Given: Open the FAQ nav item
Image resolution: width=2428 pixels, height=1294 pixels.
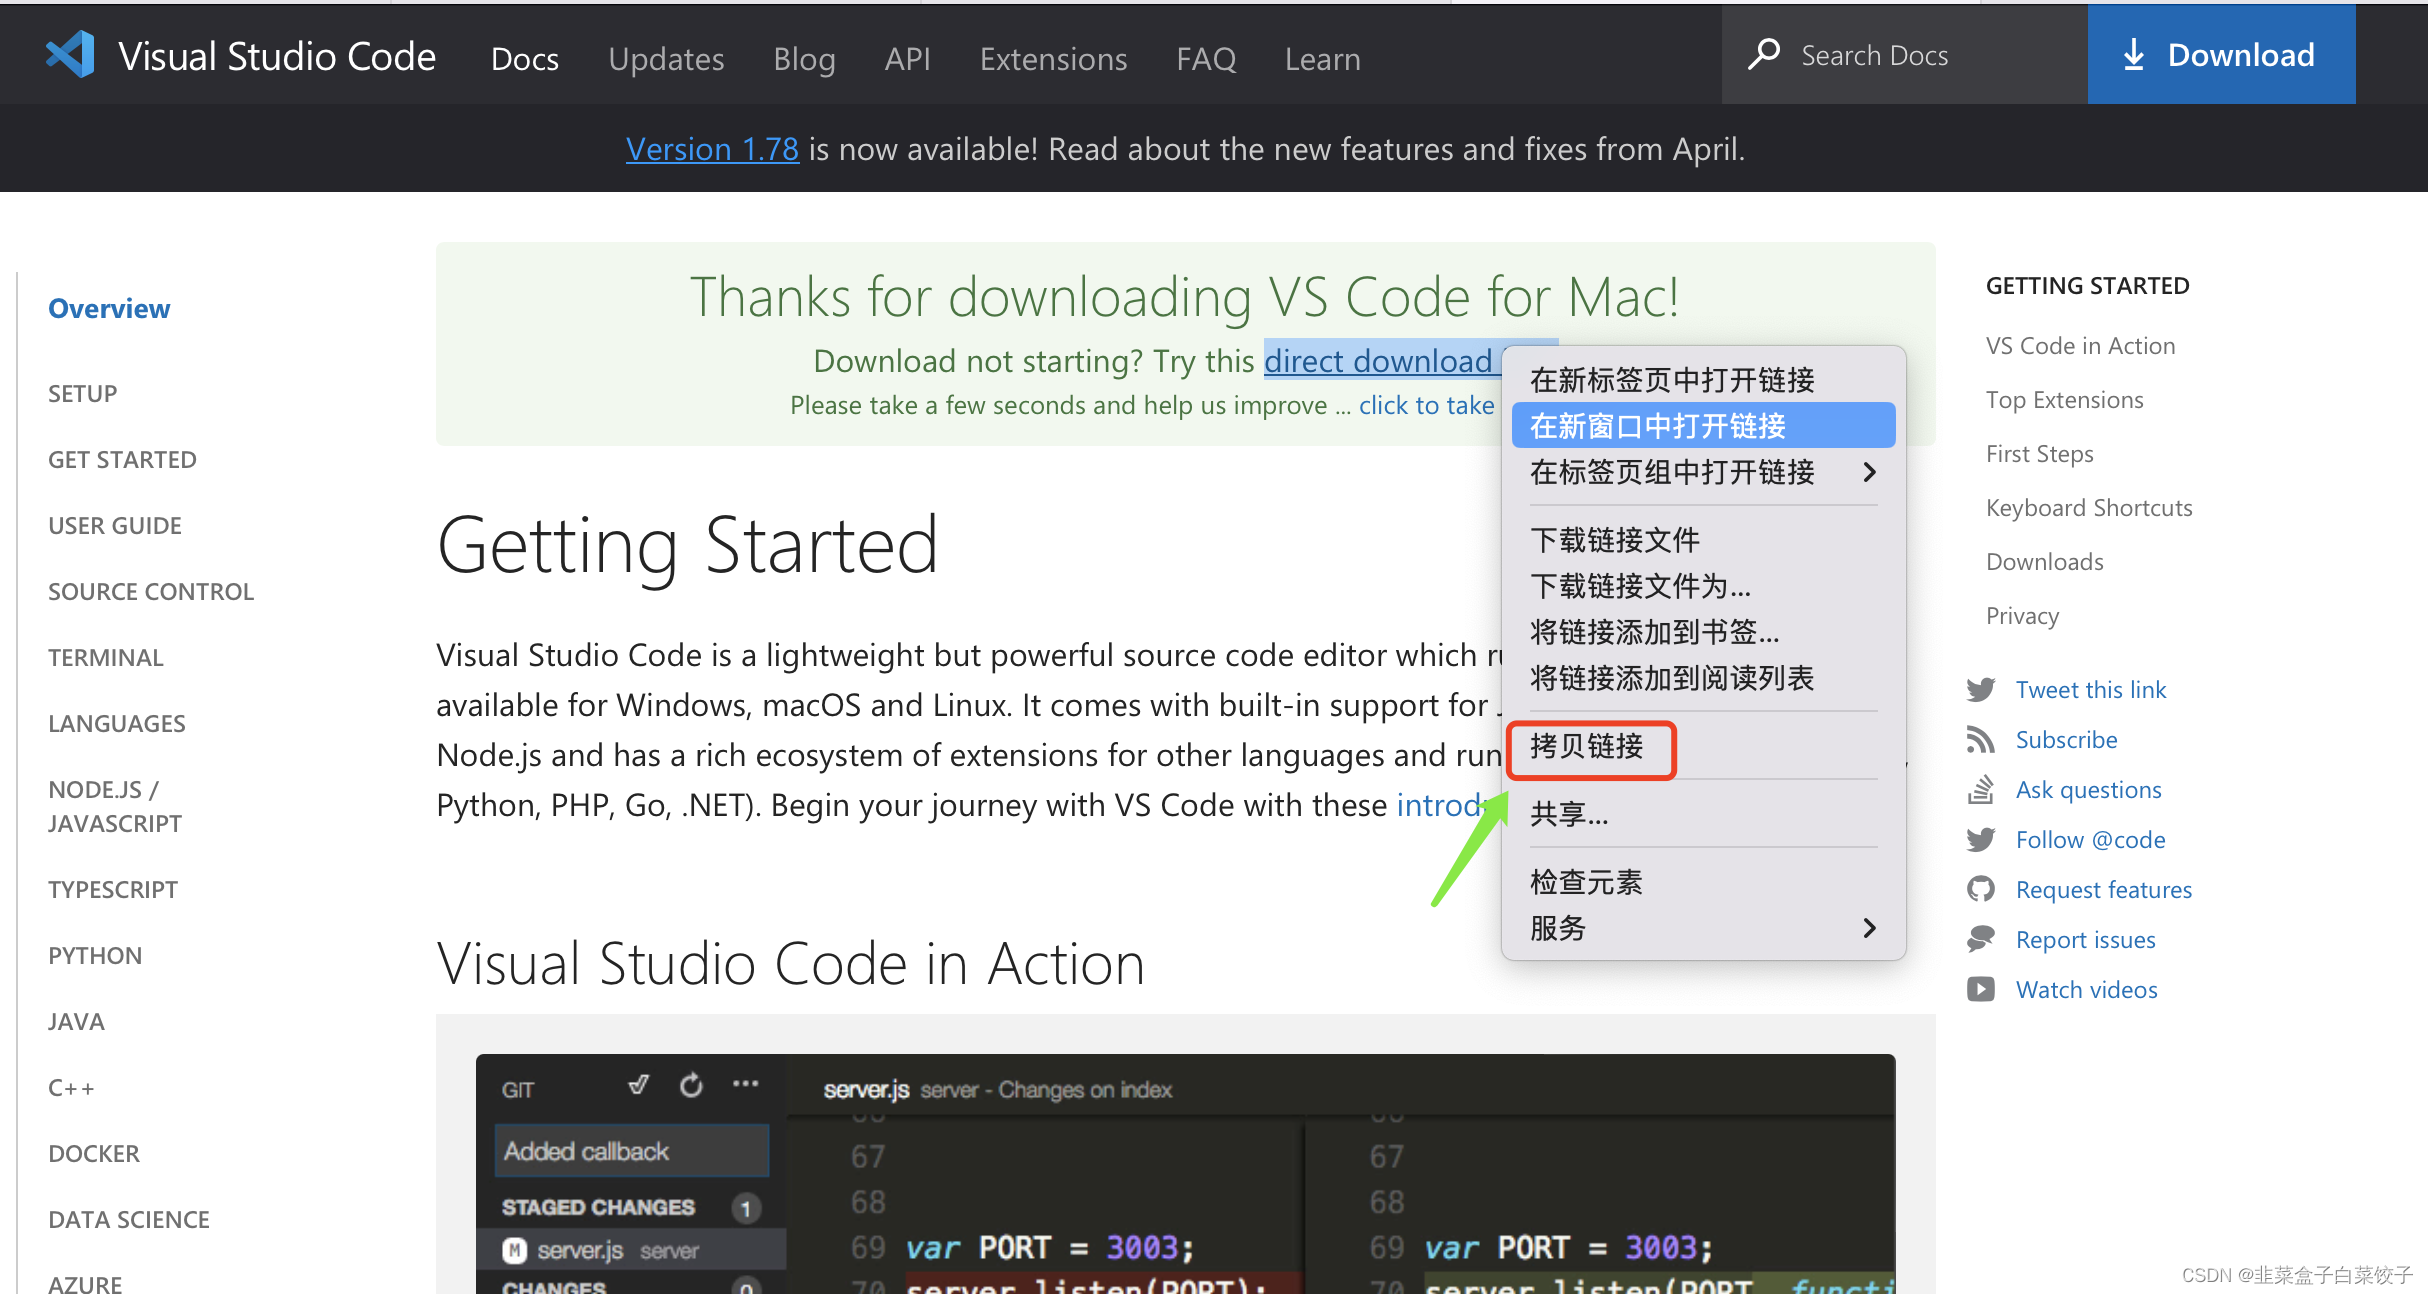Looking at the screenshot, I should tap(1206, 59).
